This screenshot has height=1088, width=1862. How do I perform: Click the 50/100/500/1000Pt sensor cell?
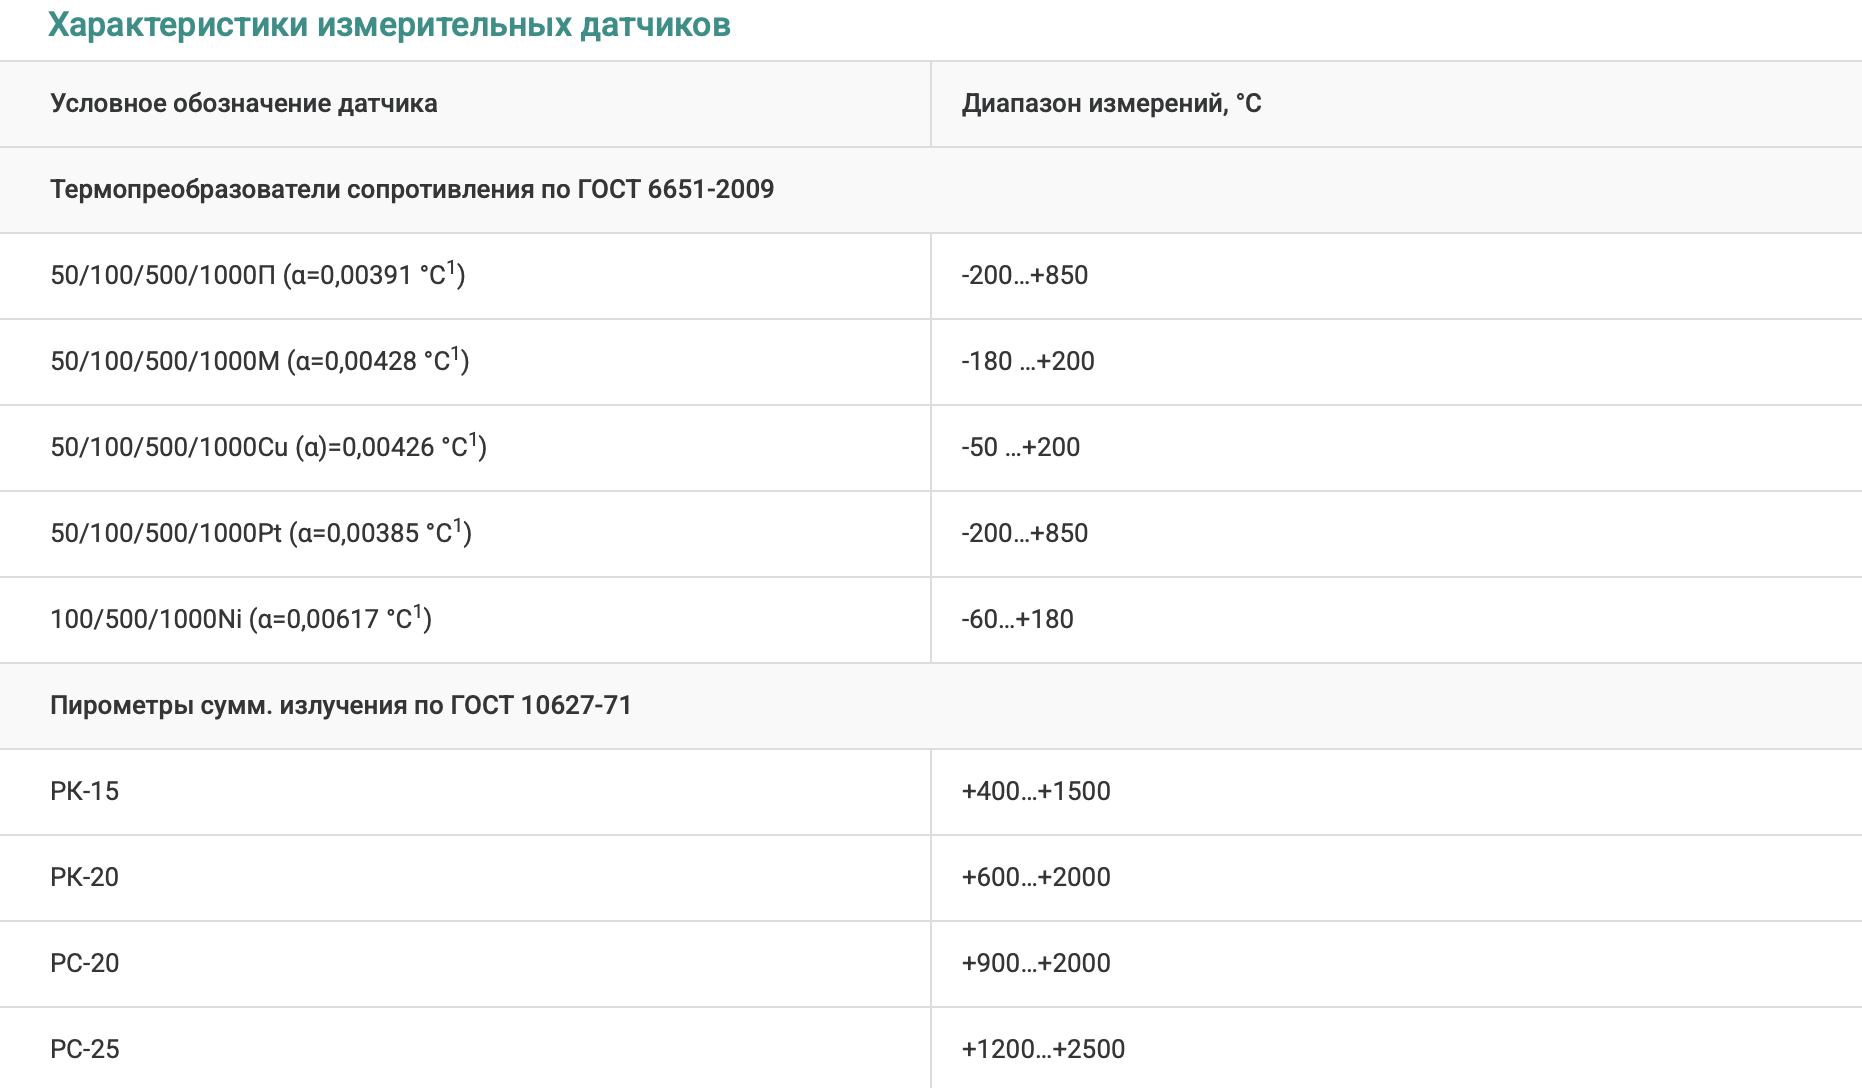[x=261, y=533]
